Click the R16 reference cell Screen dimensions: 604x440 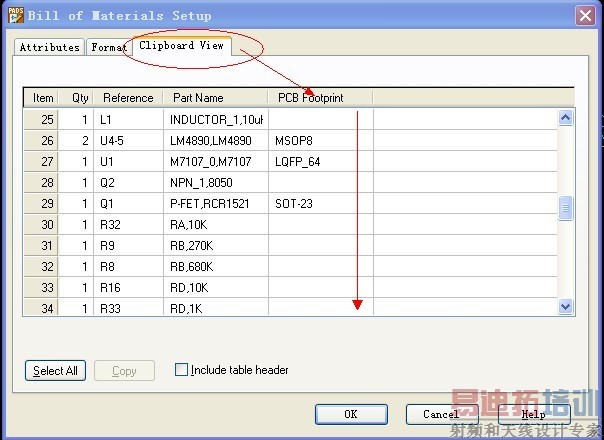click(x=129, y=287)
